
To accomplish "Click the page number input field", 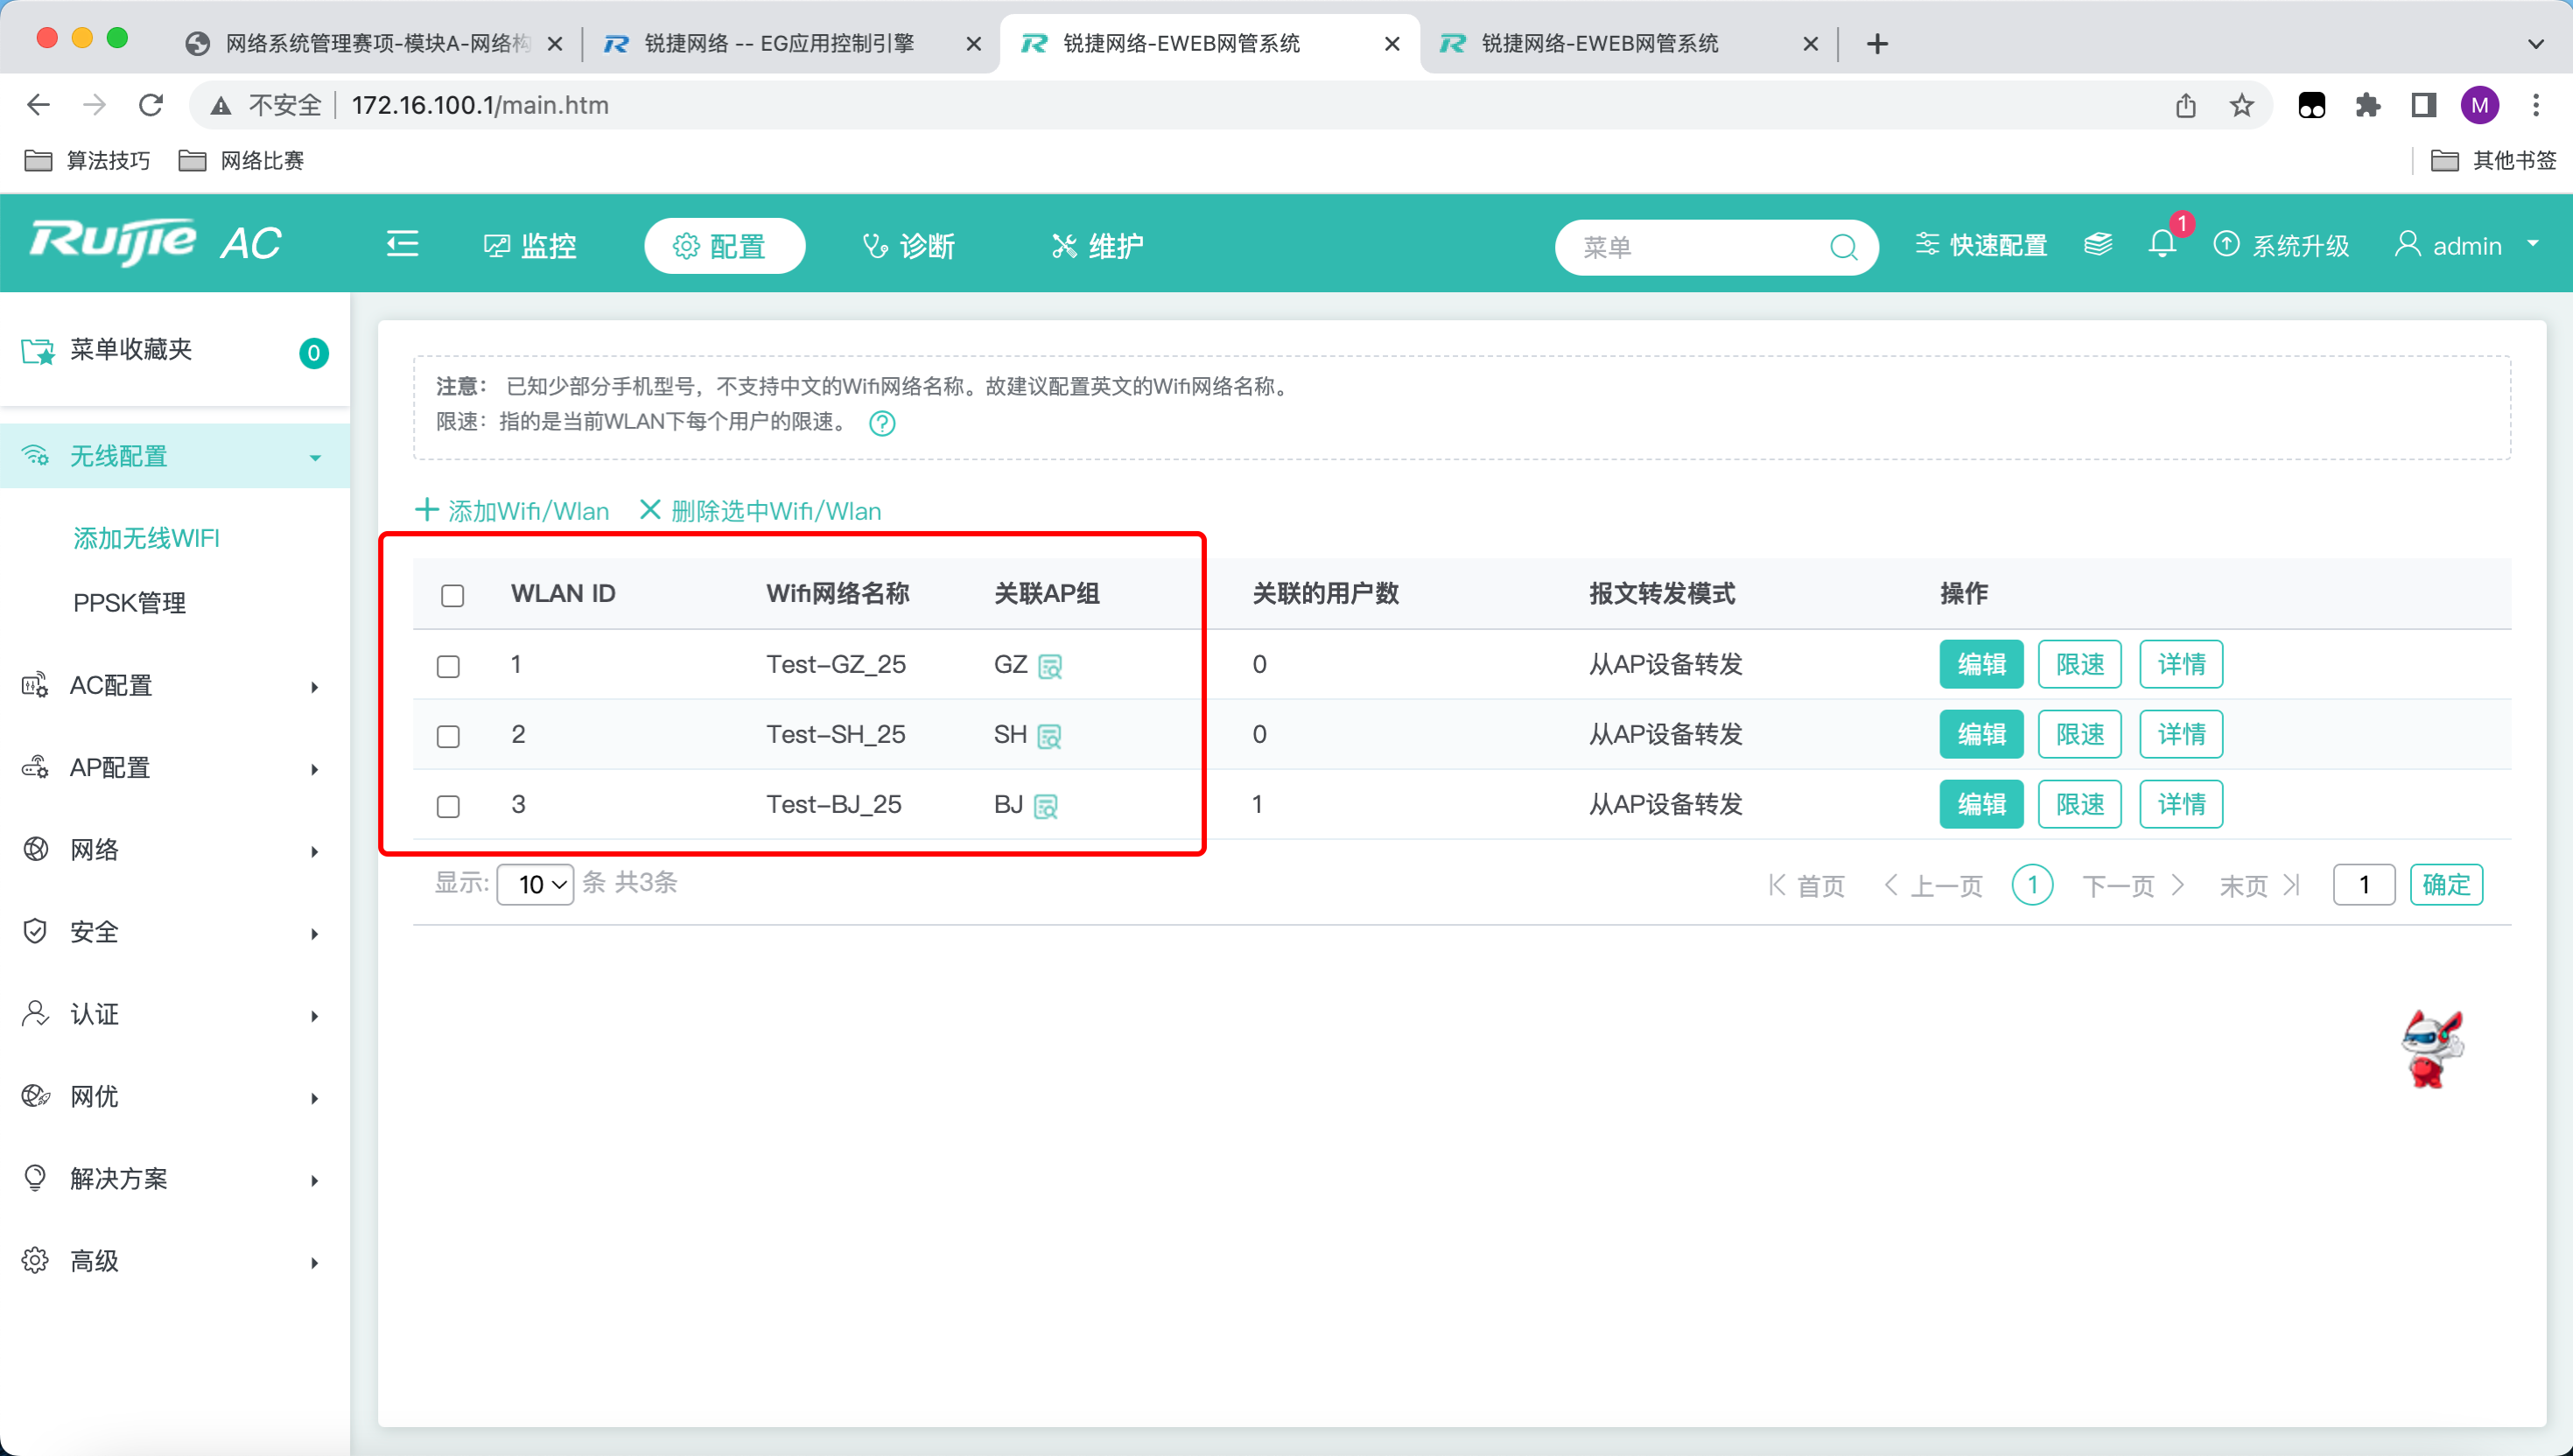I will point(2363,884).
